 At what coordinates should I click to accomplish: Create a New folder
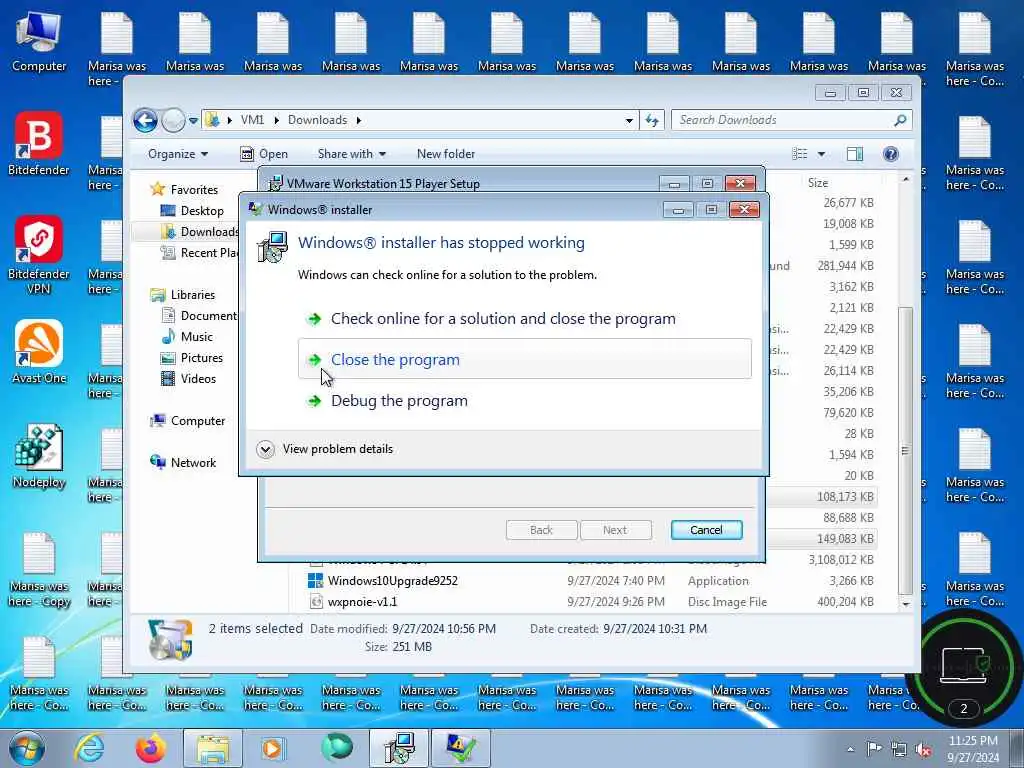[x=446, y=154]
